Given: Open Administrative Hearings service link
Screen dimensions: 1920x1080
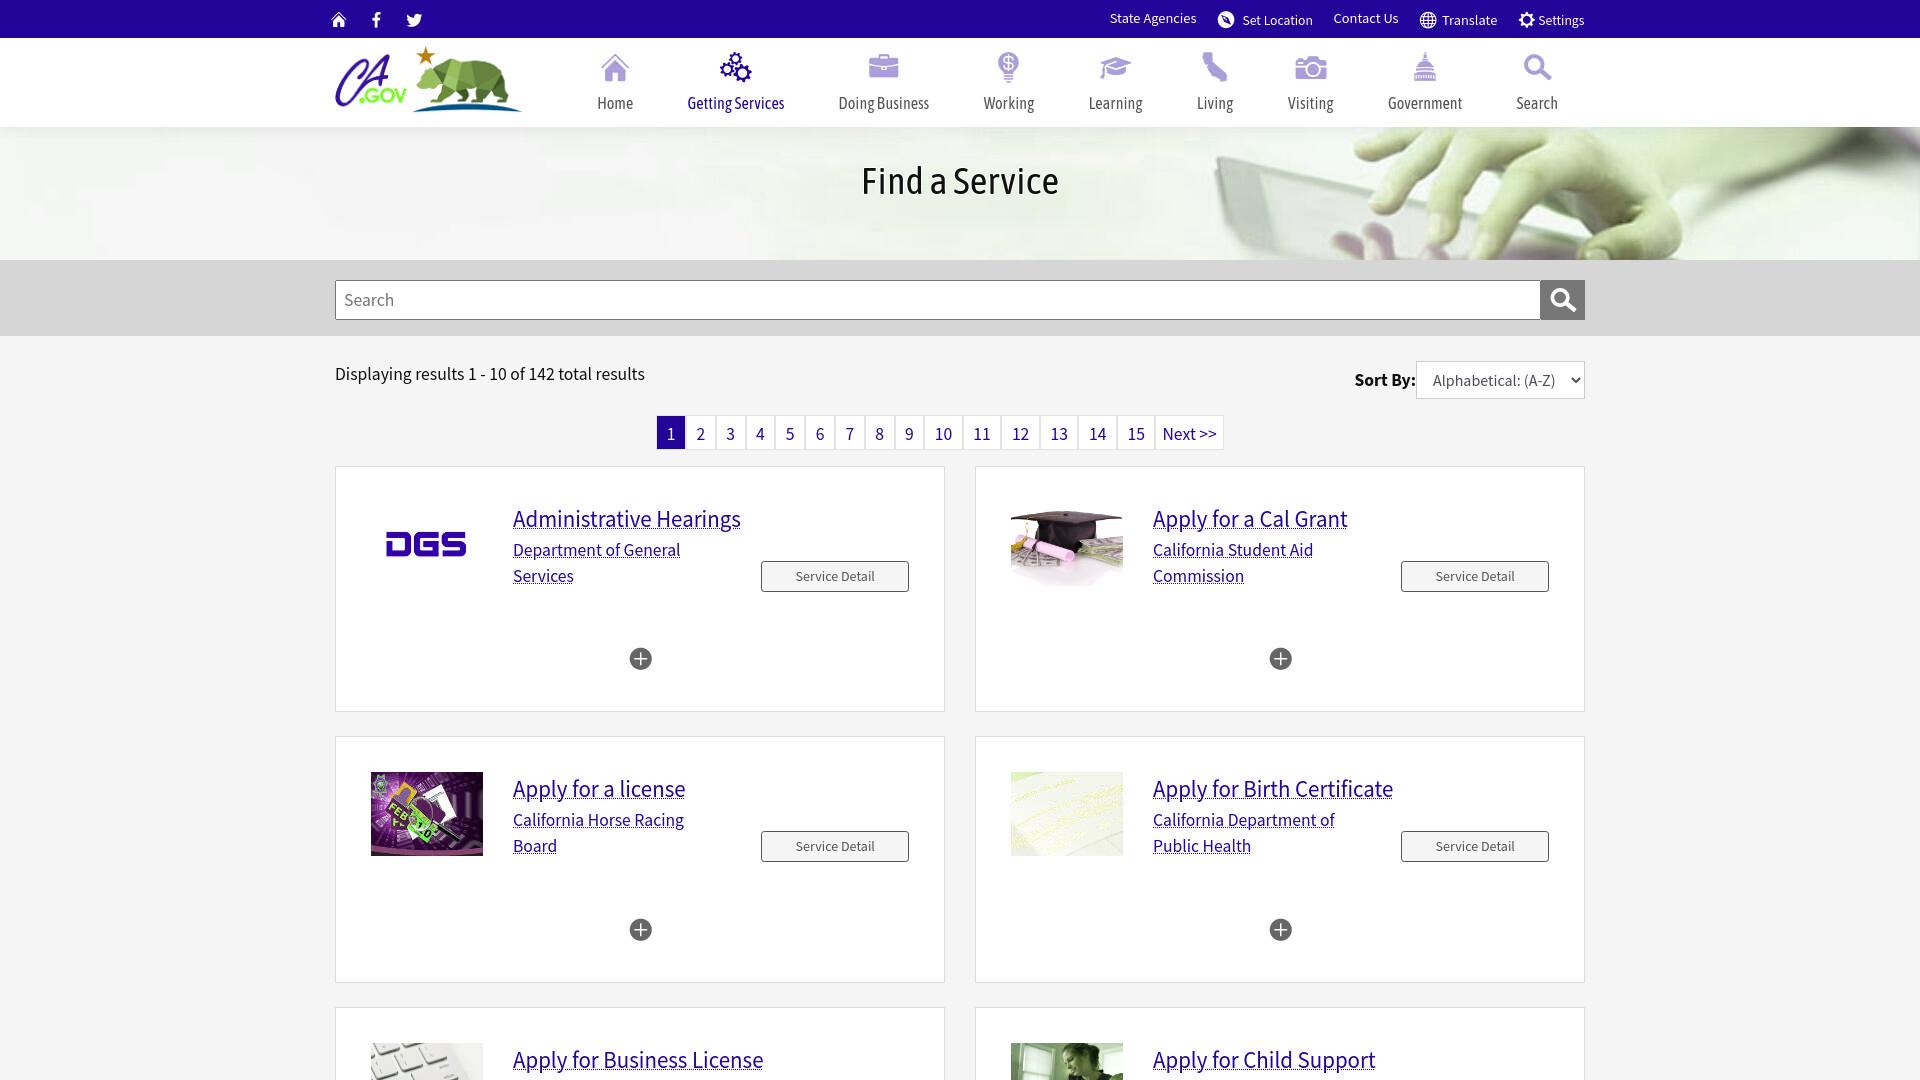Looking at the screenshot, I should (x=627, y=519).
